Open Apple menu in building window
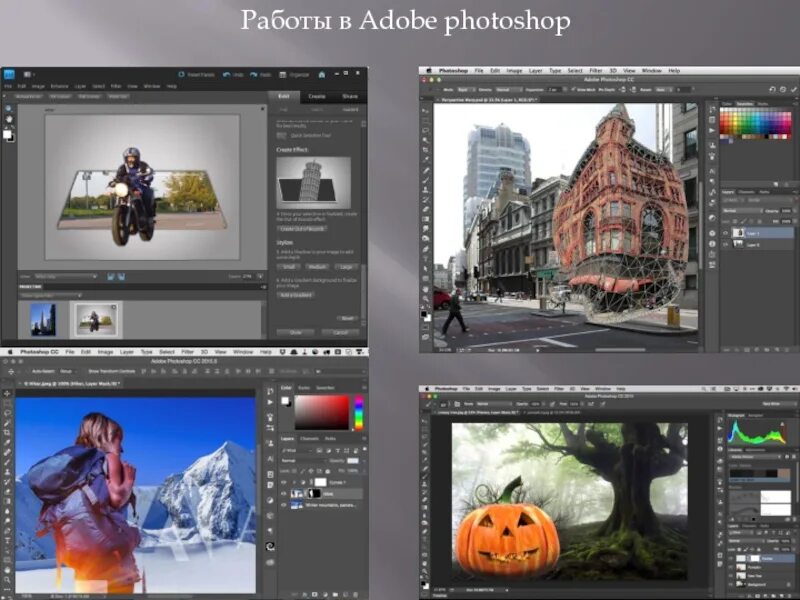This screenshot has height=600, width=800. click(429, 70)
